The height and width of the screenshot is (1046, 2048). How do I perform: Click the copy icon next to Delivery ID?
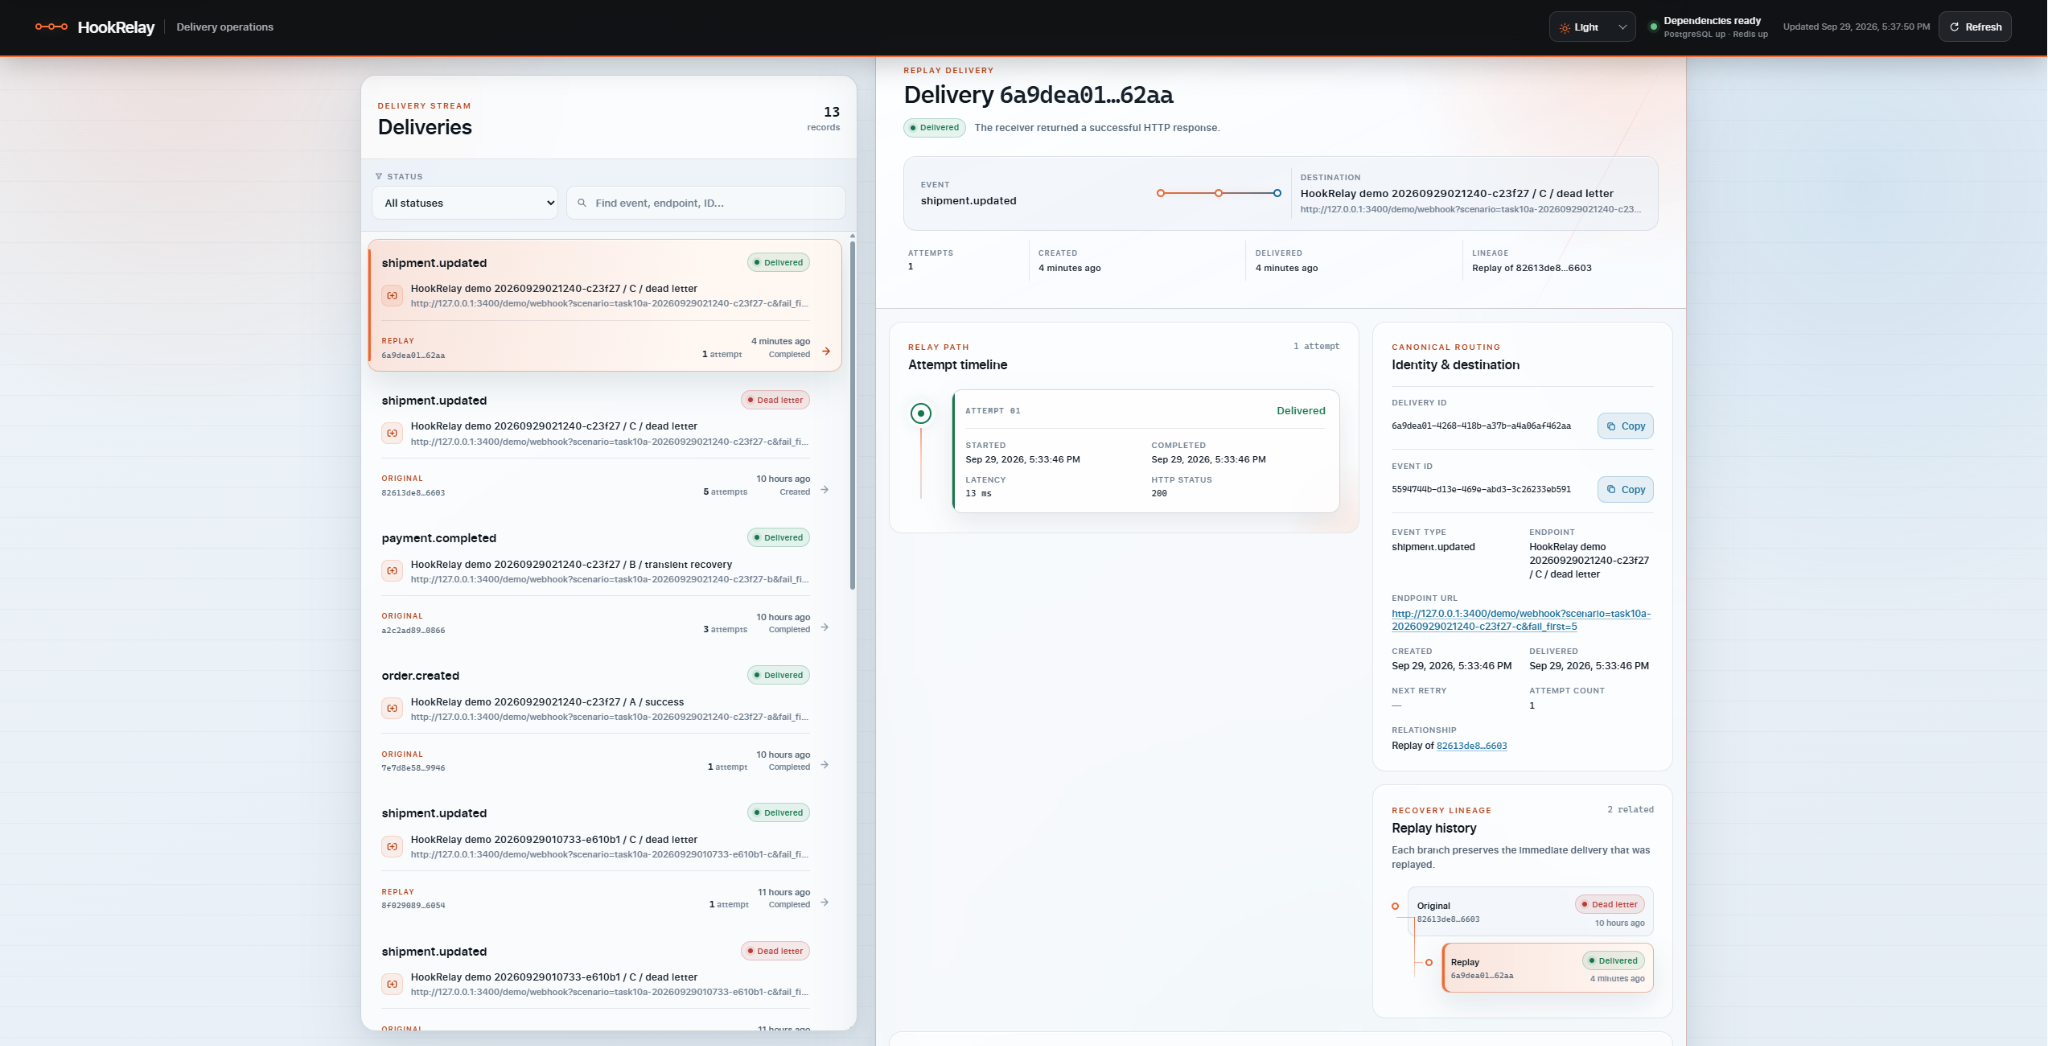tap(1611, 426)
